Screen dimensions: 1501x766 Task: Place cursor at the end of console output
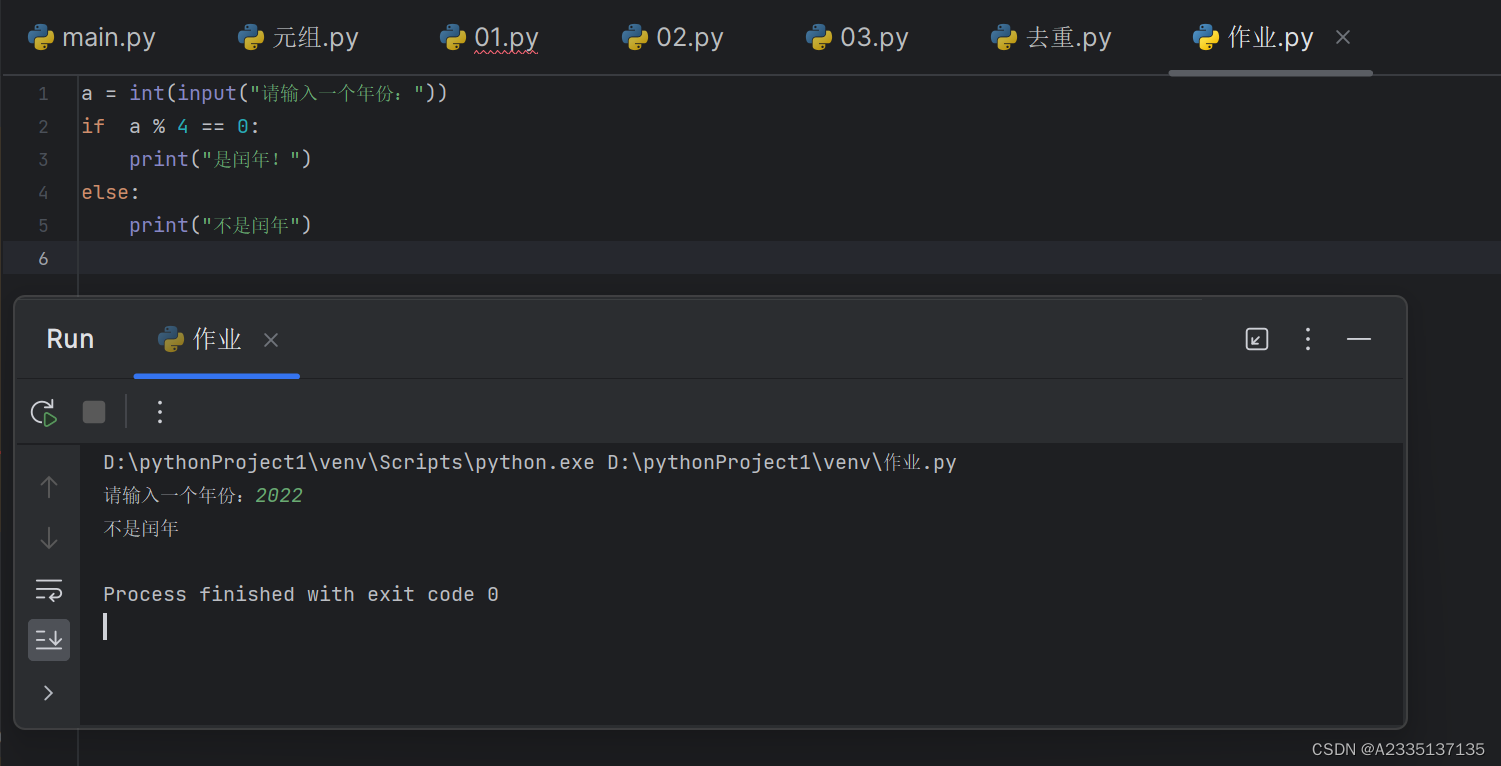click(105, 627)
